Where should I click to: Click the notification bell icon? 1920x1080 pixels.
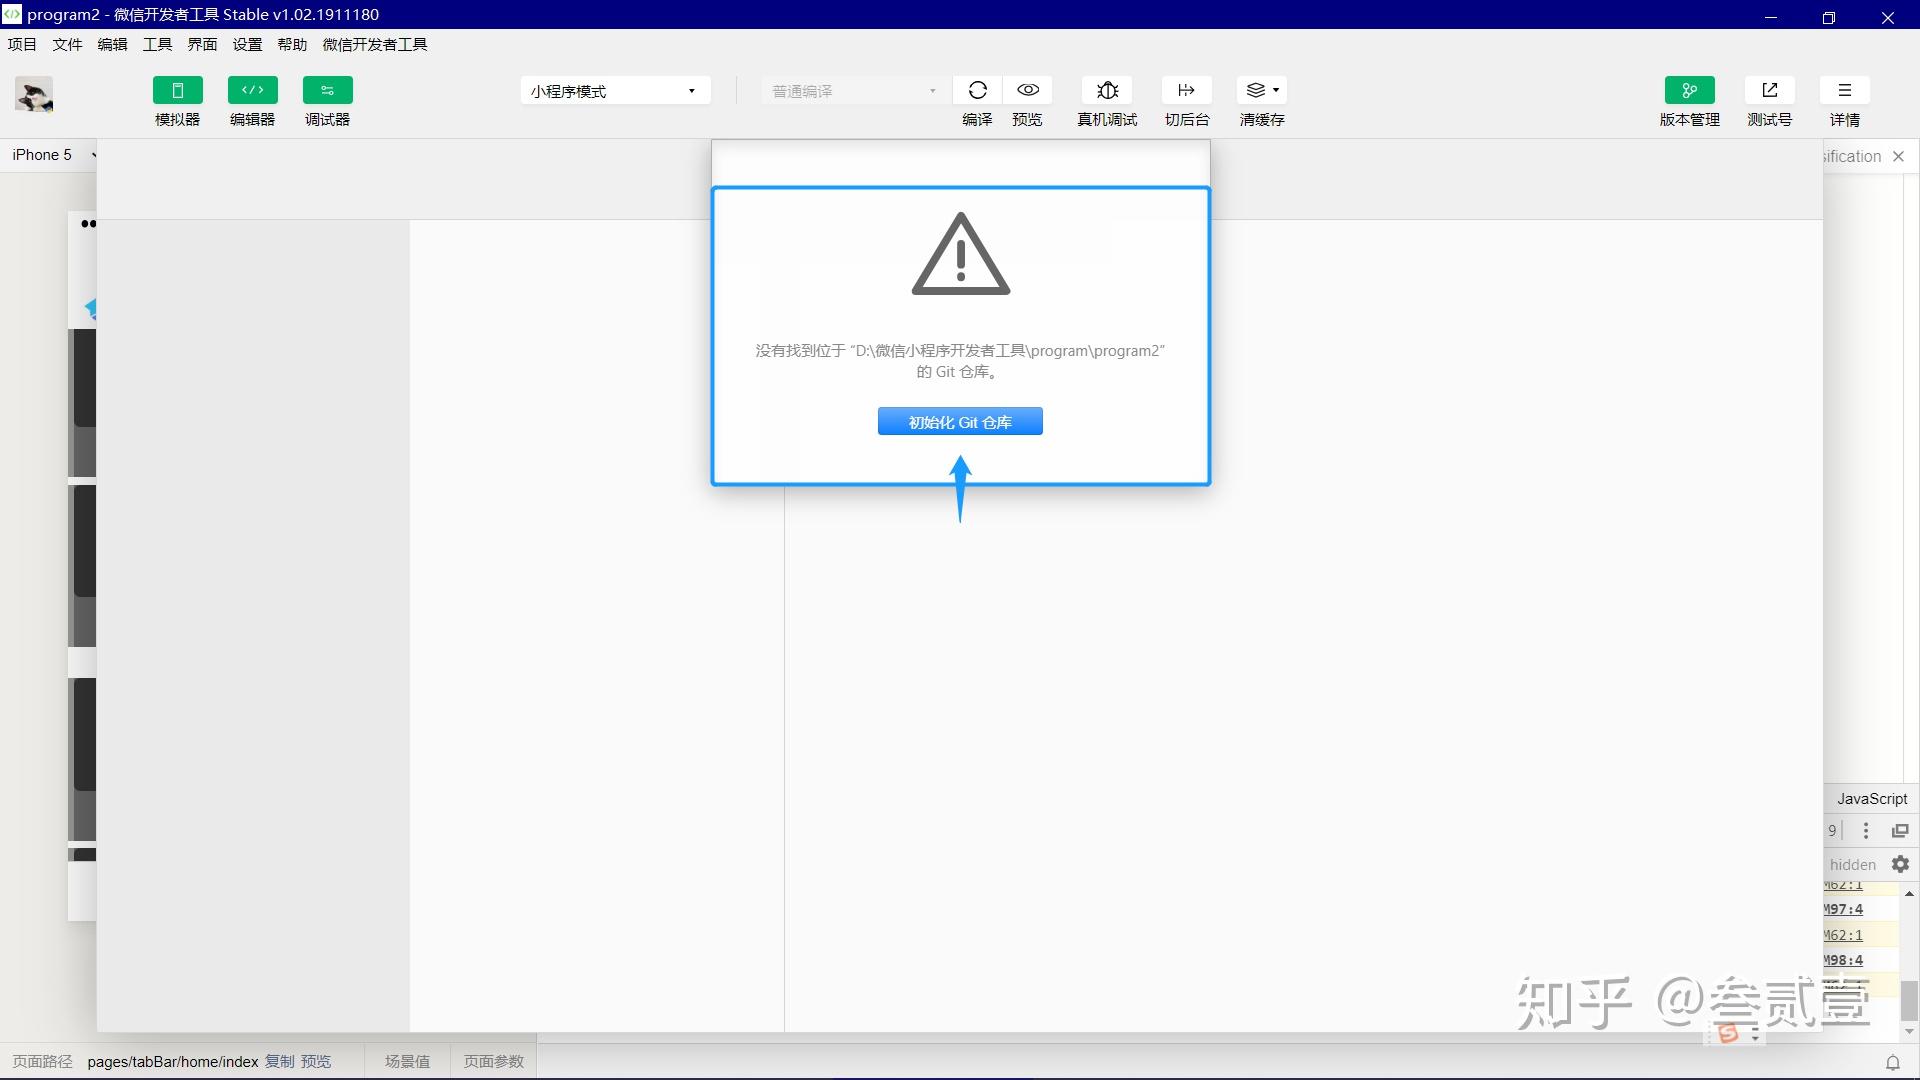coord(1893,1062)
